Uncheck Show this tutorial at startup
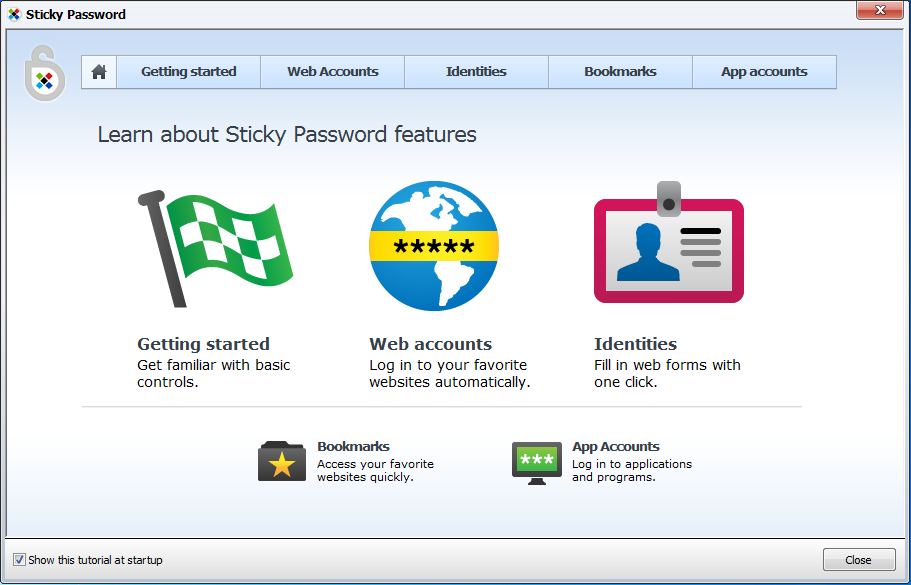911x585 pixels. [x=19, y=559]
